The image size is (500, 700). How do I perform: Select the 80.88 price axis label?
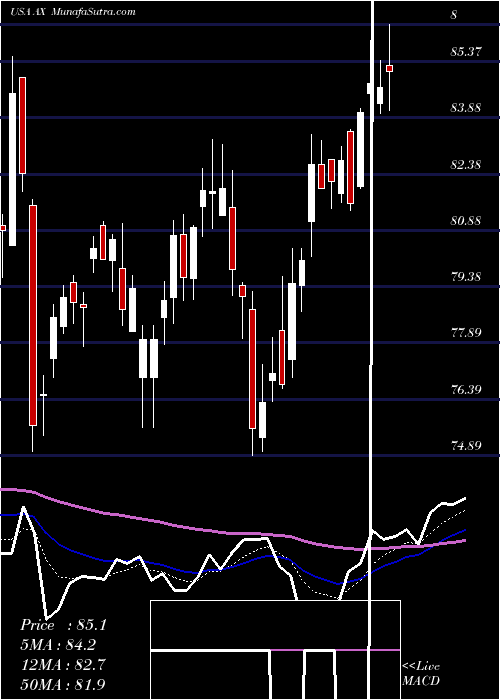tap(466, 221)
